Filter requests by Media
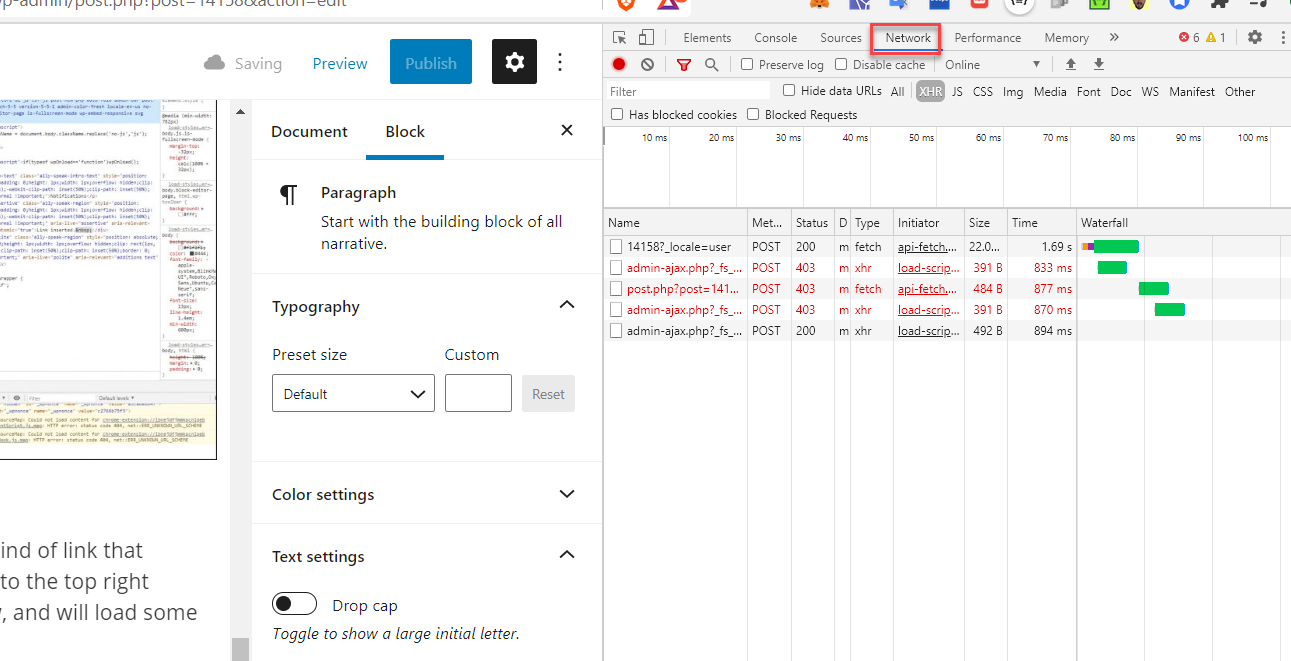 pyautogui.click(x=1050, y=91)
